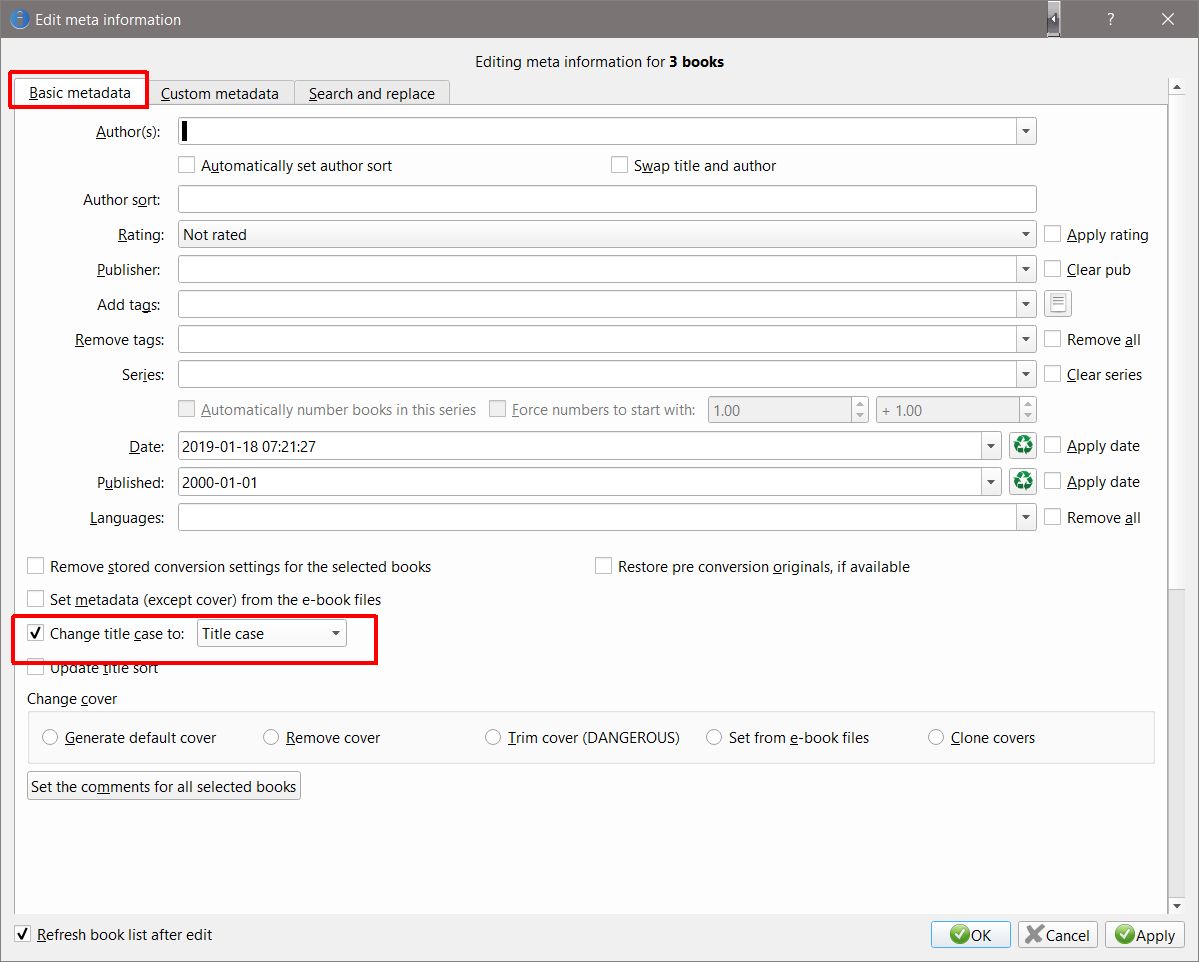1199x962 pixels.
Task: Enable Apply date for the Date field
Action: click(1052, 445)
